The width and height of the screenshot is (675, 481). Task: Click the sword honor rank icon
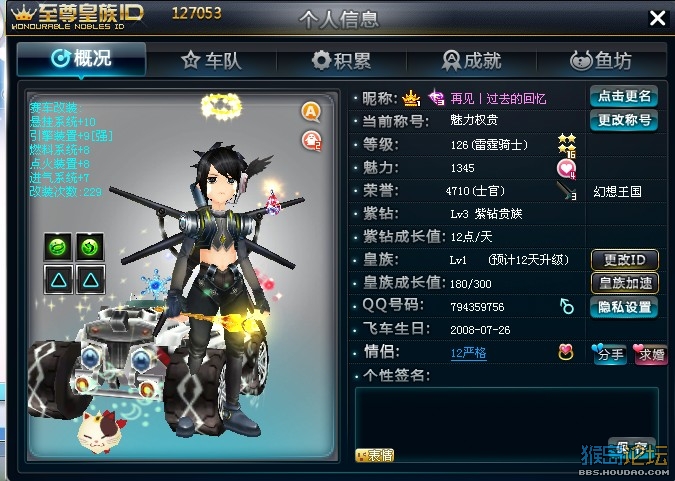pos(566,191)
